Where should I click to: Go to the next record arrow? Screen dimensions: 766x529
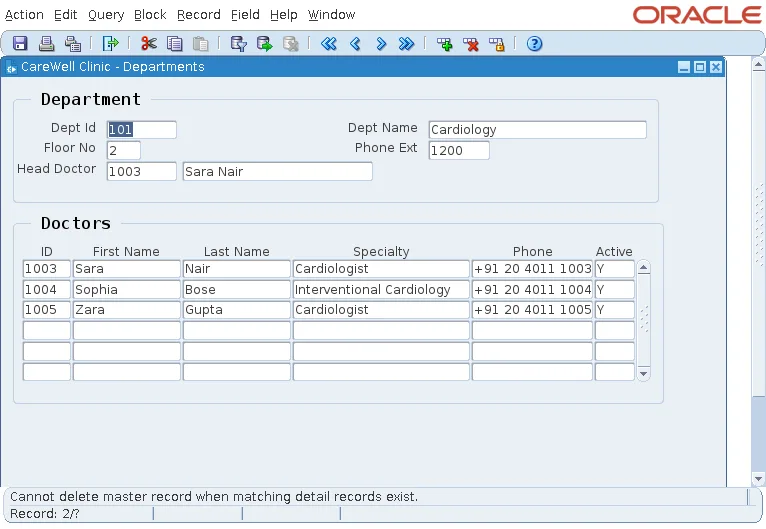tap(381, 43)
